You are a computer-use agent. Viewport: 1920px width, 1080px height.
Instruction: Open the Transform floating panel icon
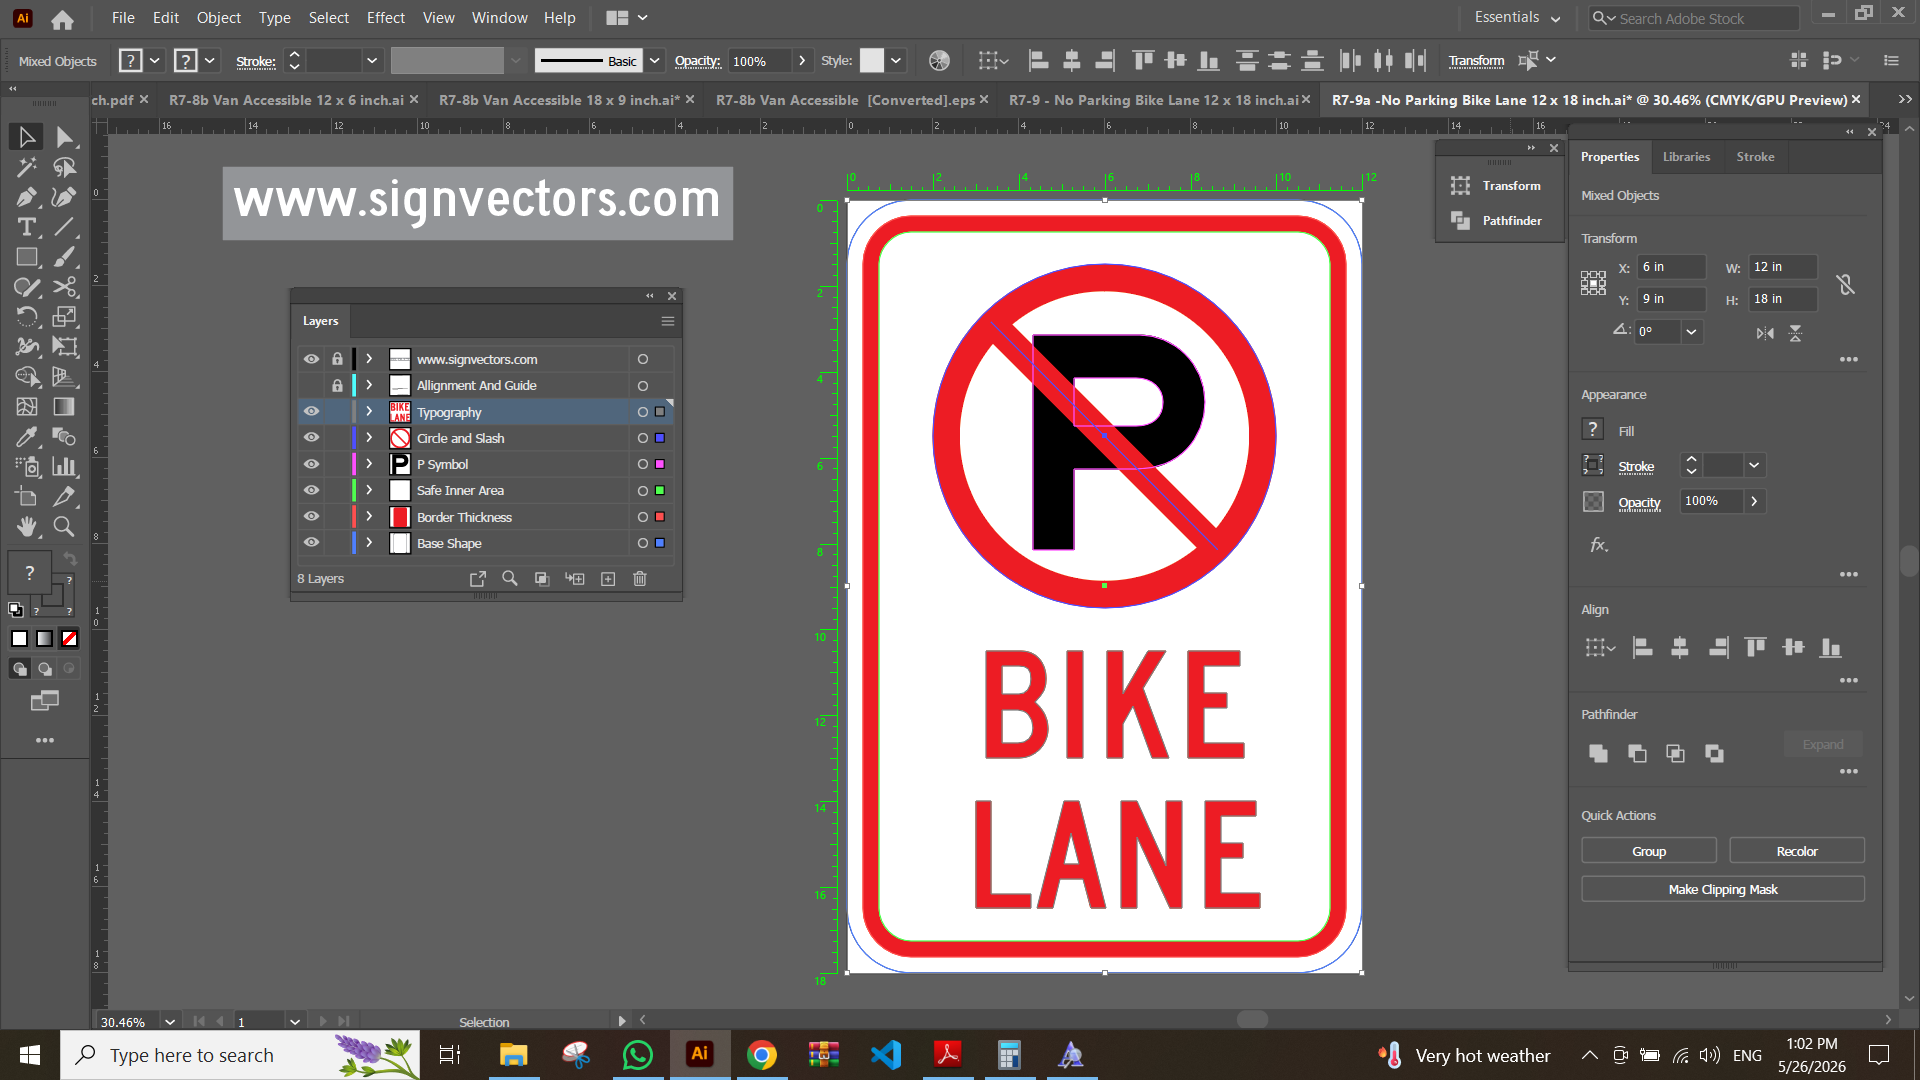pos(1461,186)
